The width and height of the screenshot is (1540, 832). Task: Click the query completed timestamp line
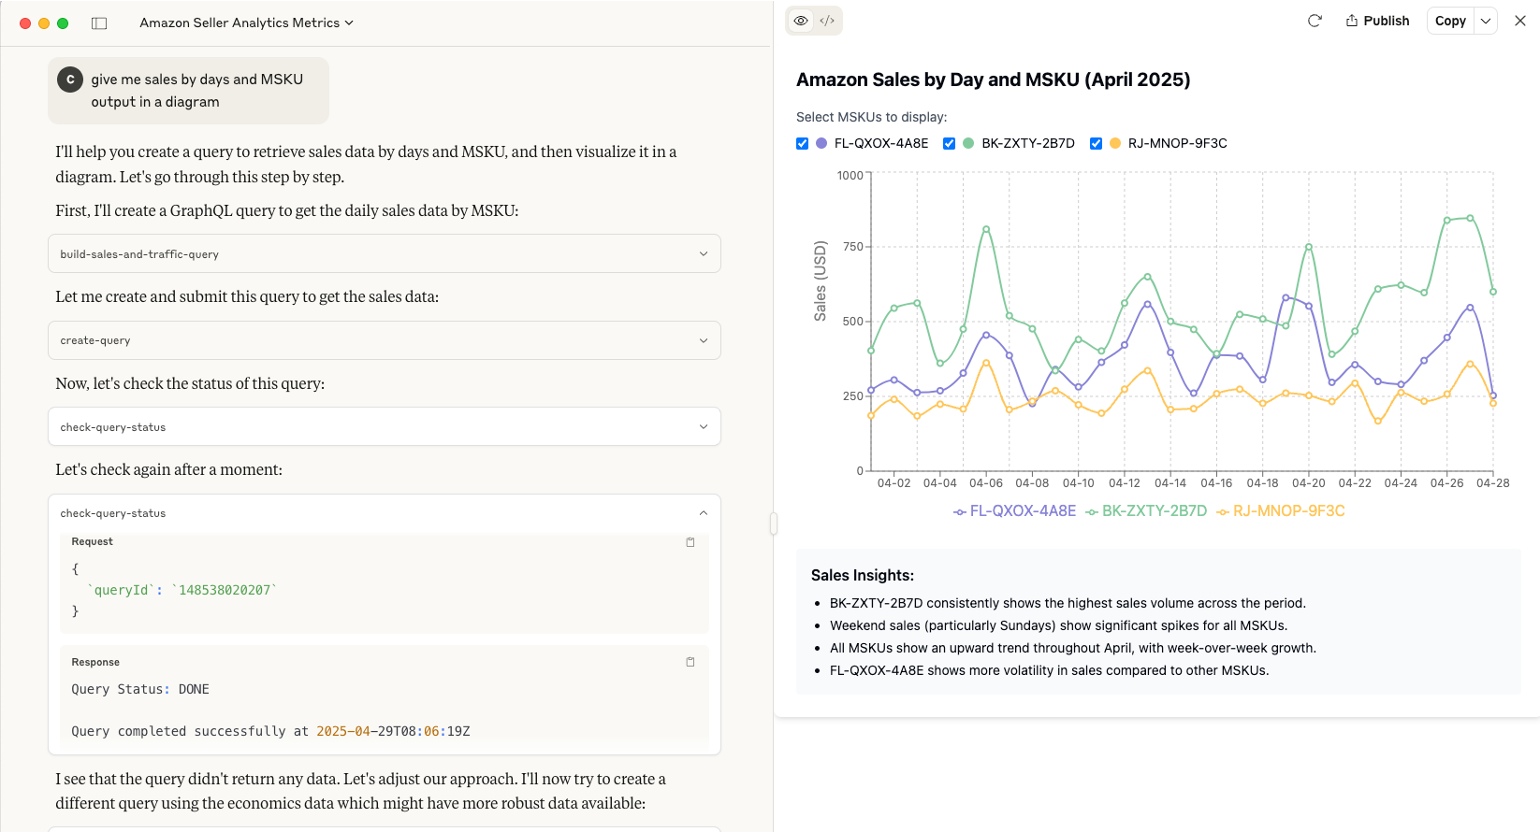coord(270,731)
